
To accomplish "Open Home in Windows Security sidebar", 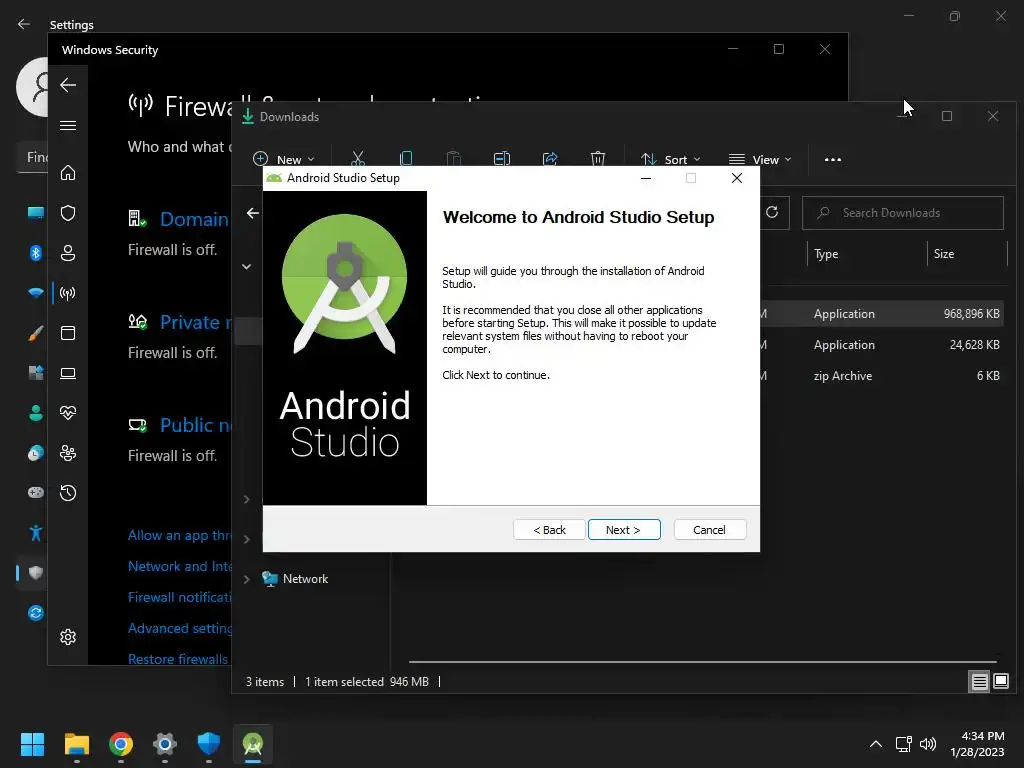I will click(x=68, y=172).
